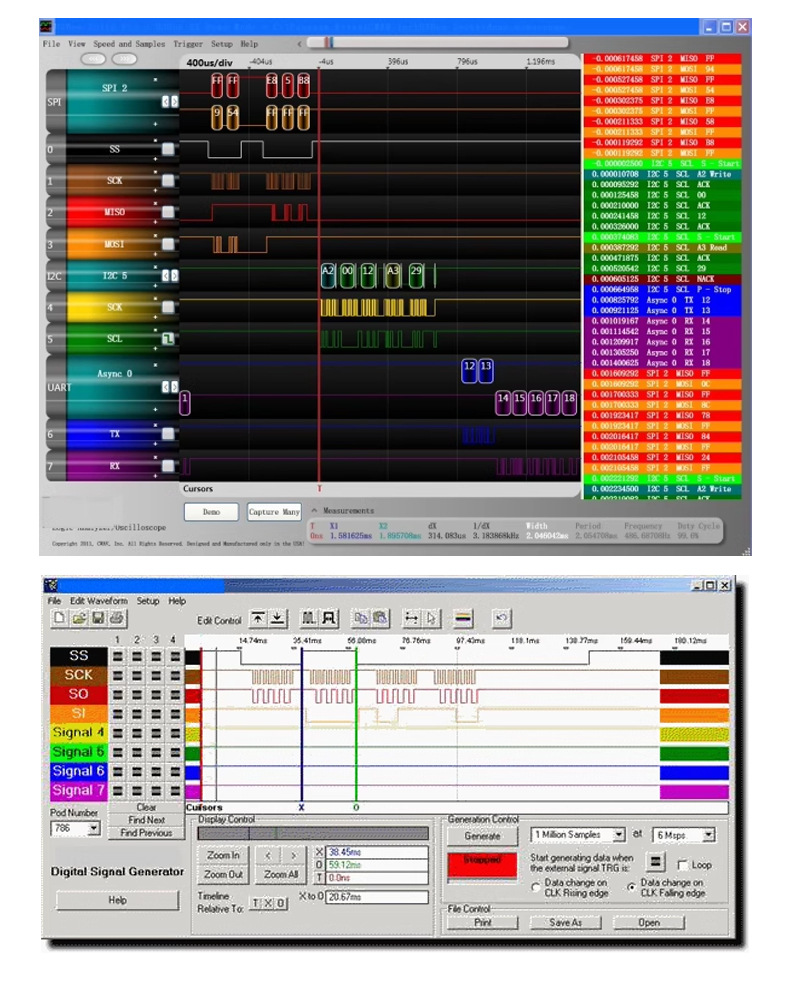Select Data change on CLK Falling edge
Screen dimensions: 790x1007
click(631, 887)
